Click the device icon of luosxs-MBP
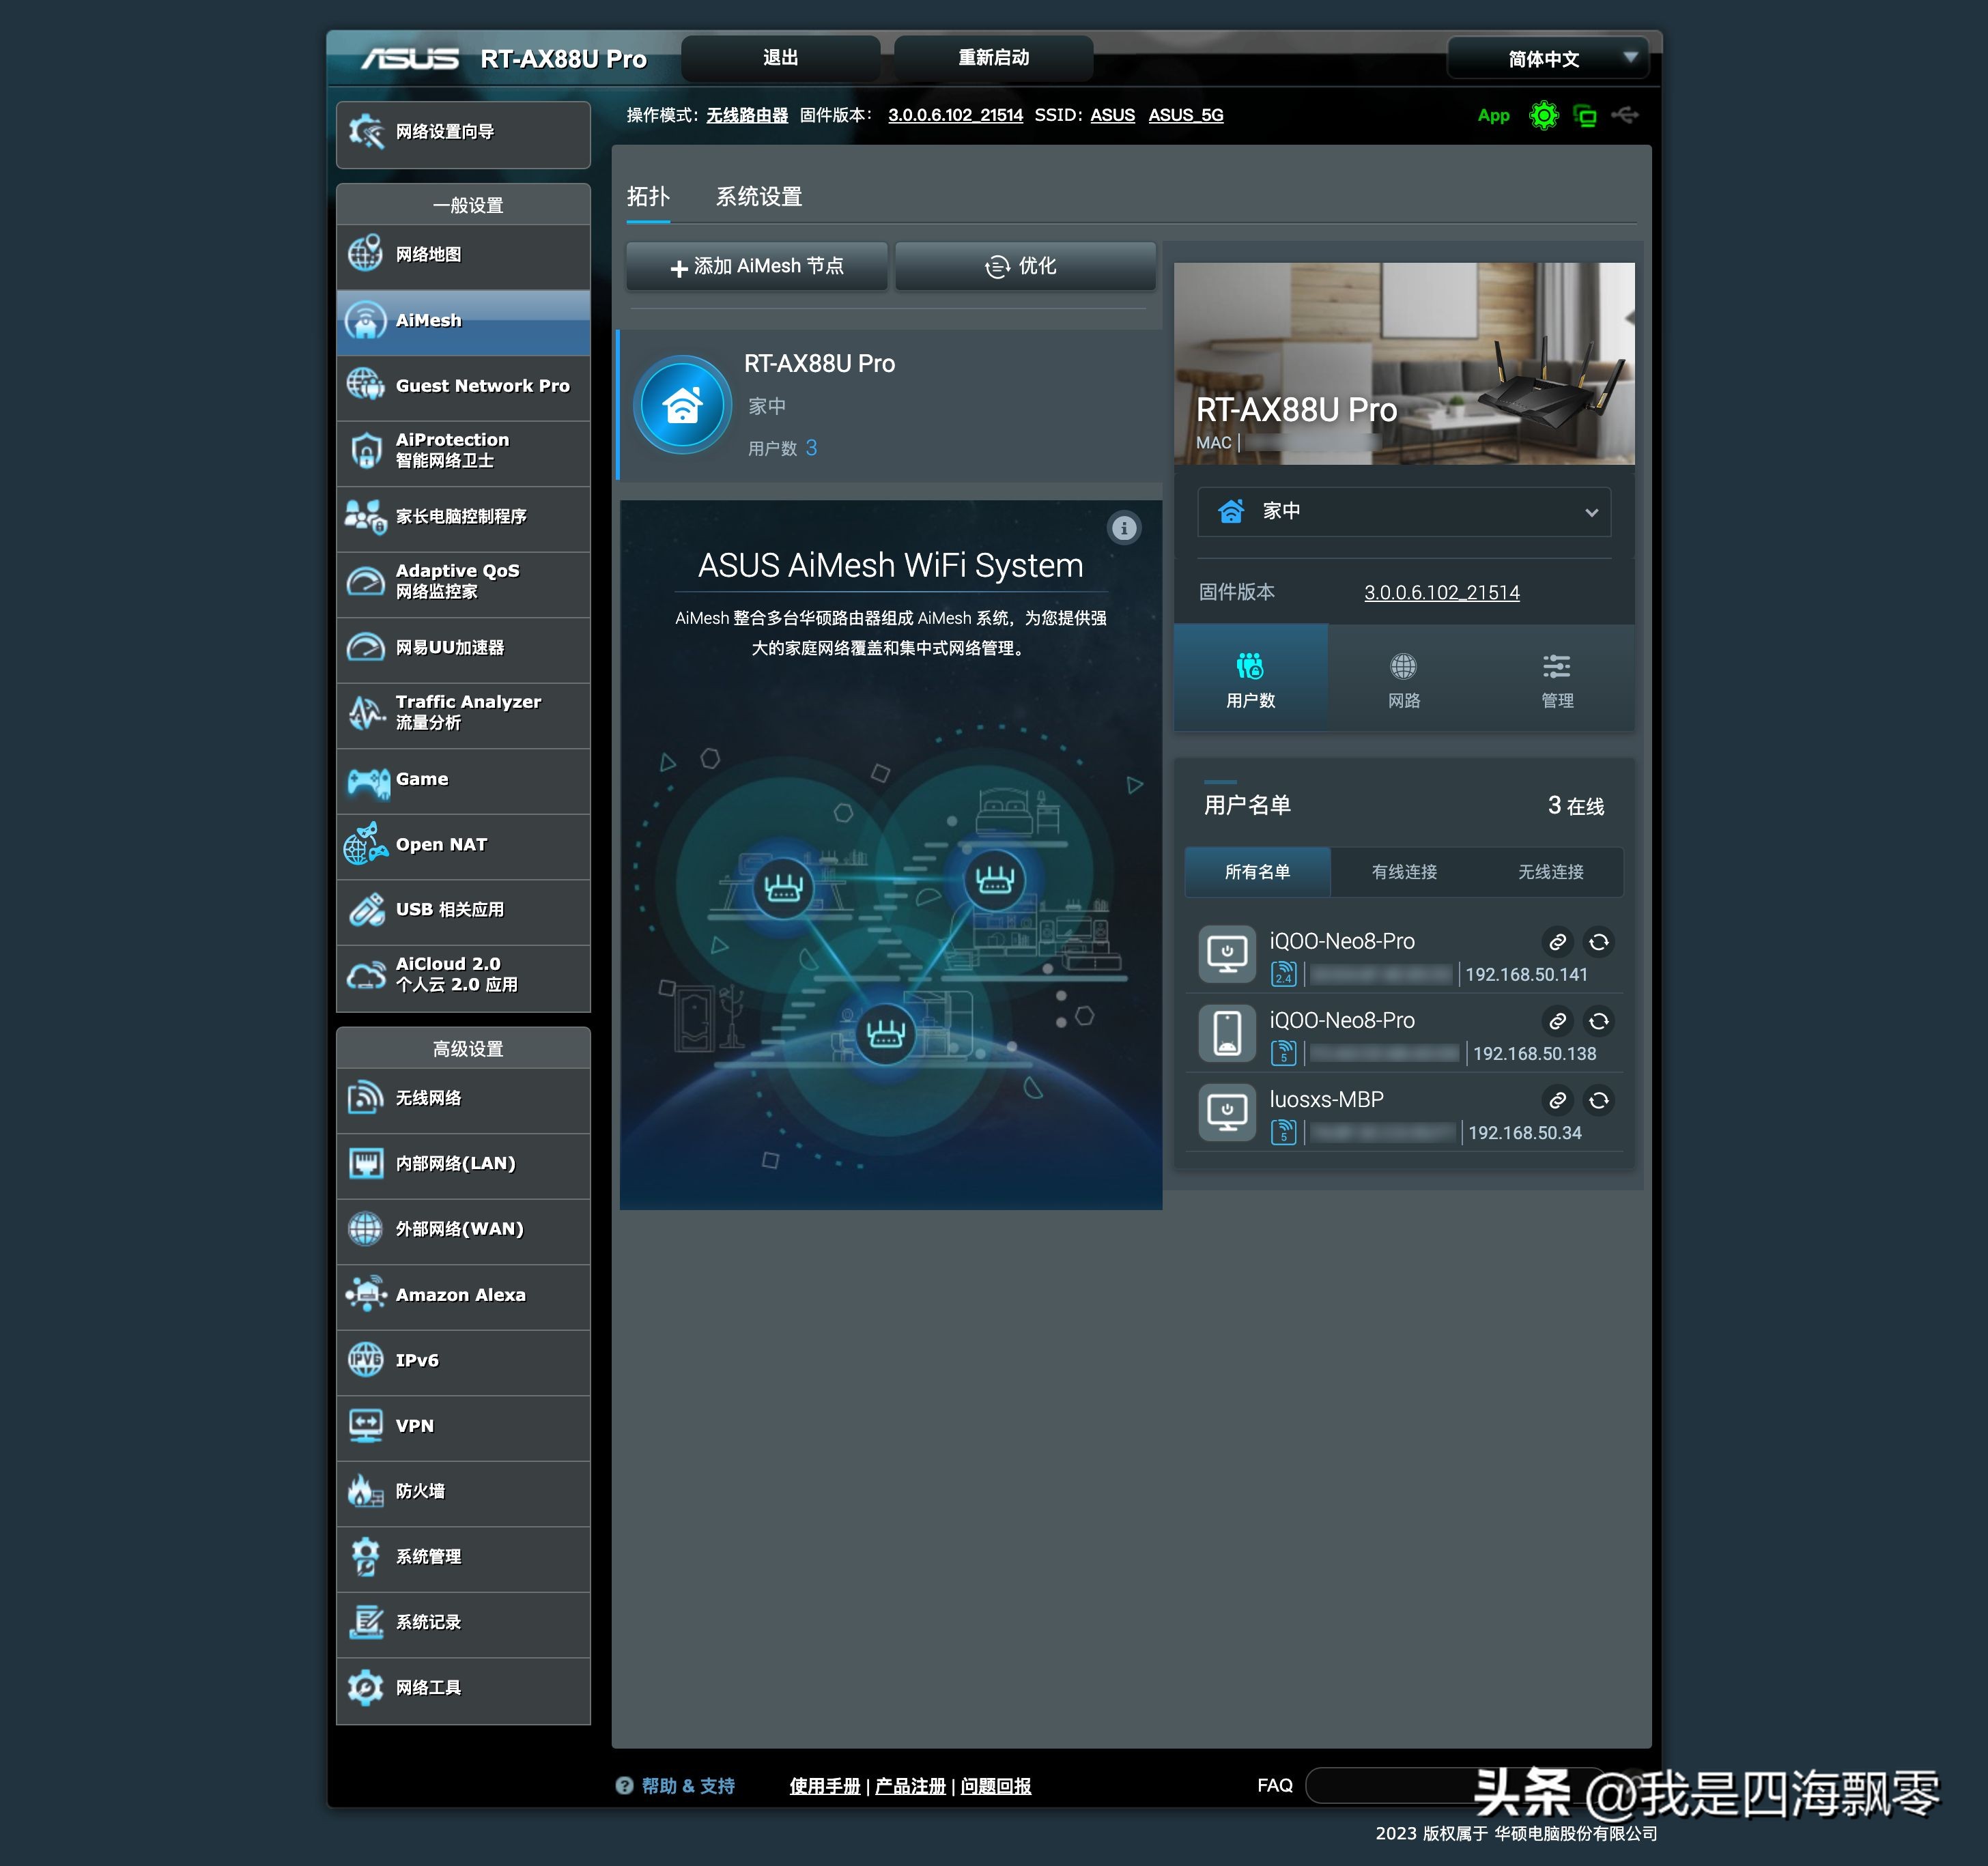The height and width of the screenshot is (1866, 1988). pos(1227,1112)
